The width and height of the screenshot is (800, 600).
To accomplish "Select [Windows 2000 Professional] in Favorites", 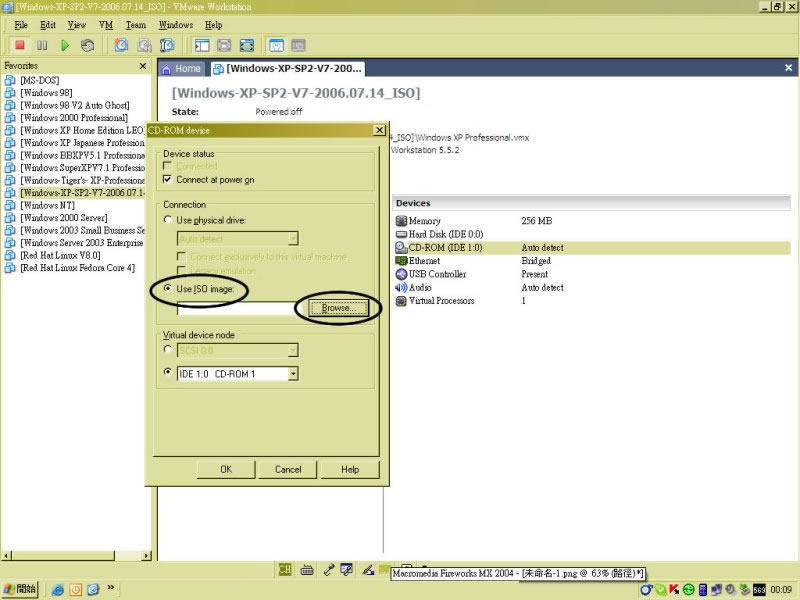I will (x=74, y=118).
